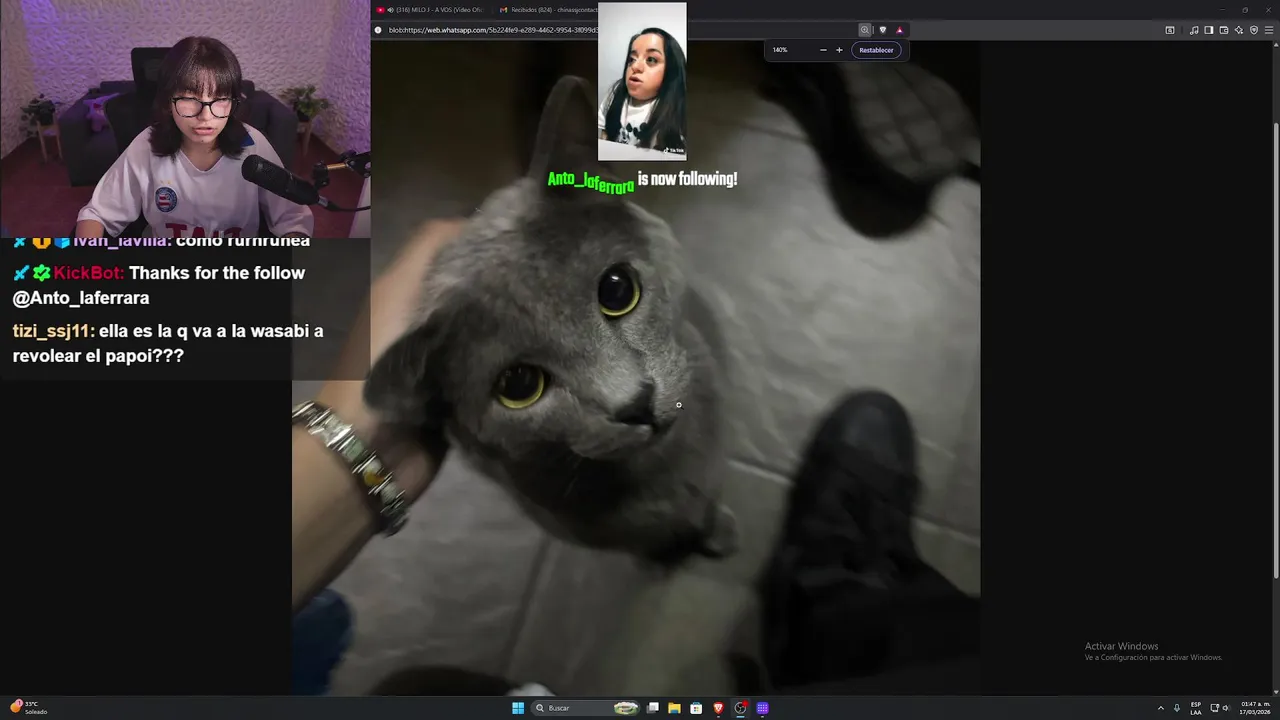1280x720 pixels.
Task: Open the screenshot tool icon in browser toolbar
Action: (1170, 30)
